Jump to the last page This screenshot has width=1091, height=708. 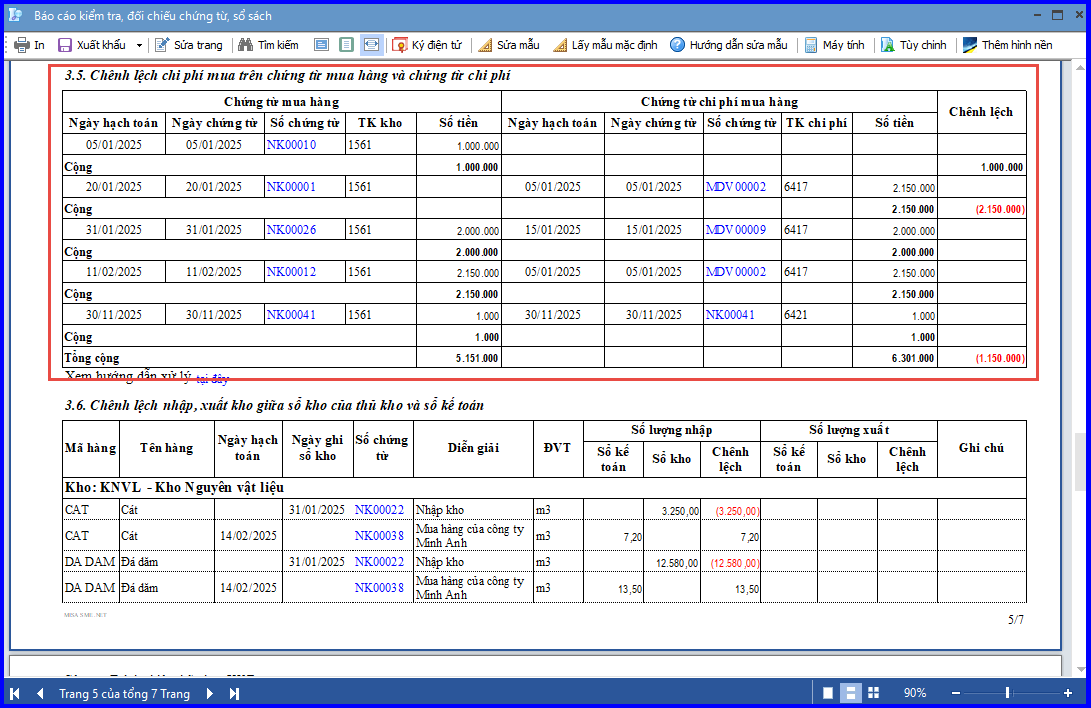pos(234,693)
